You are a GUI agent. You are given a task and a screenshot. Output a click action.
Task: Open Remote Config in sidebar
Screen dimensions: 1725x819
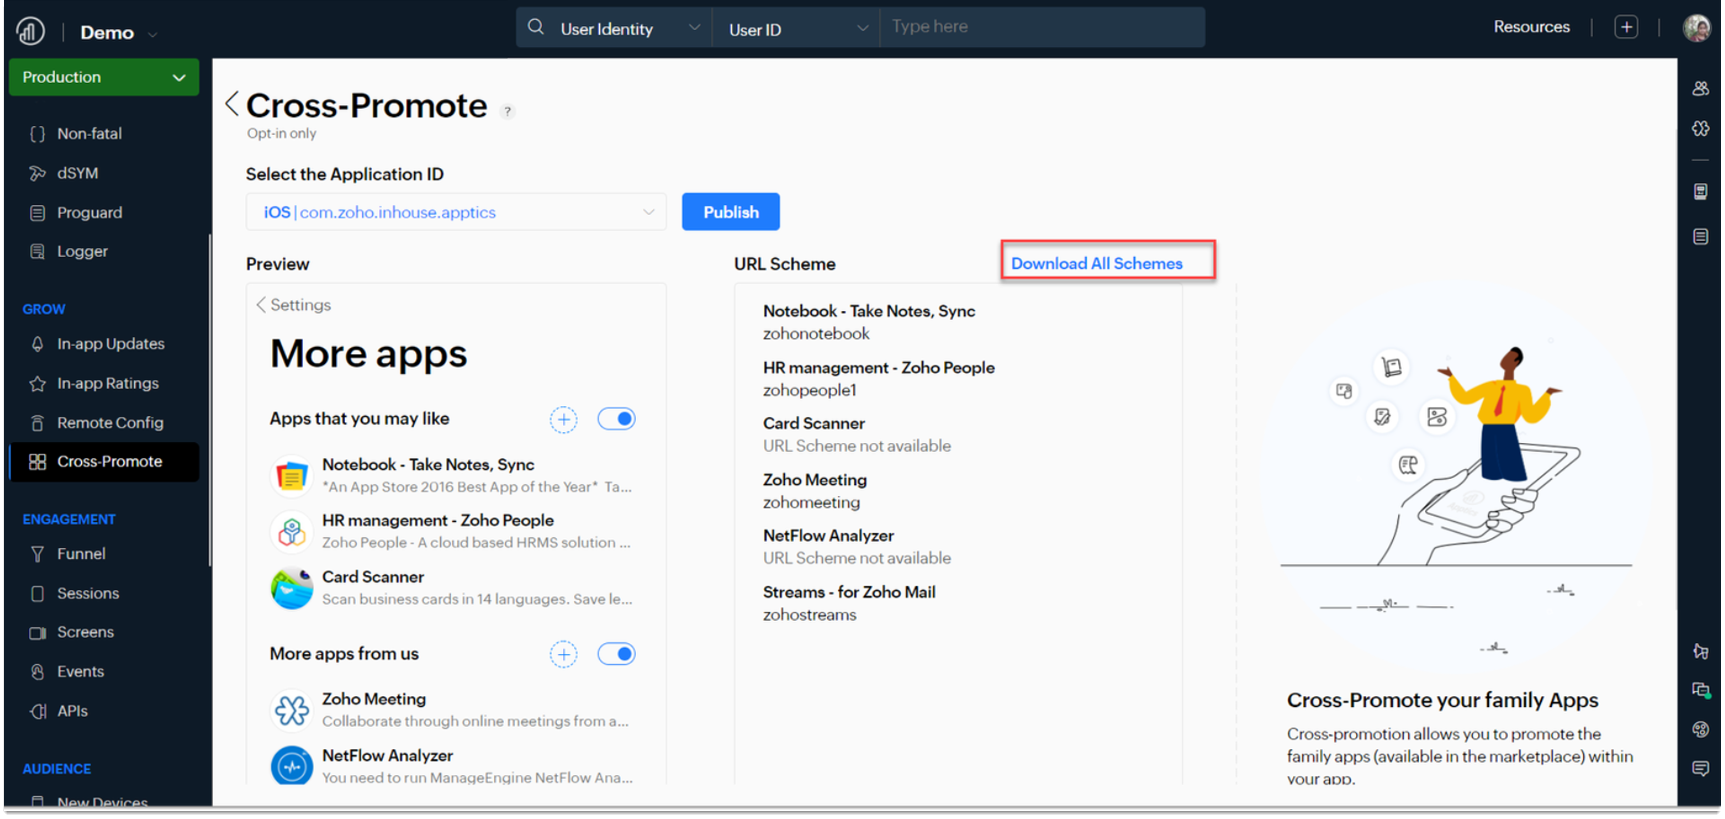click(110, 423)
